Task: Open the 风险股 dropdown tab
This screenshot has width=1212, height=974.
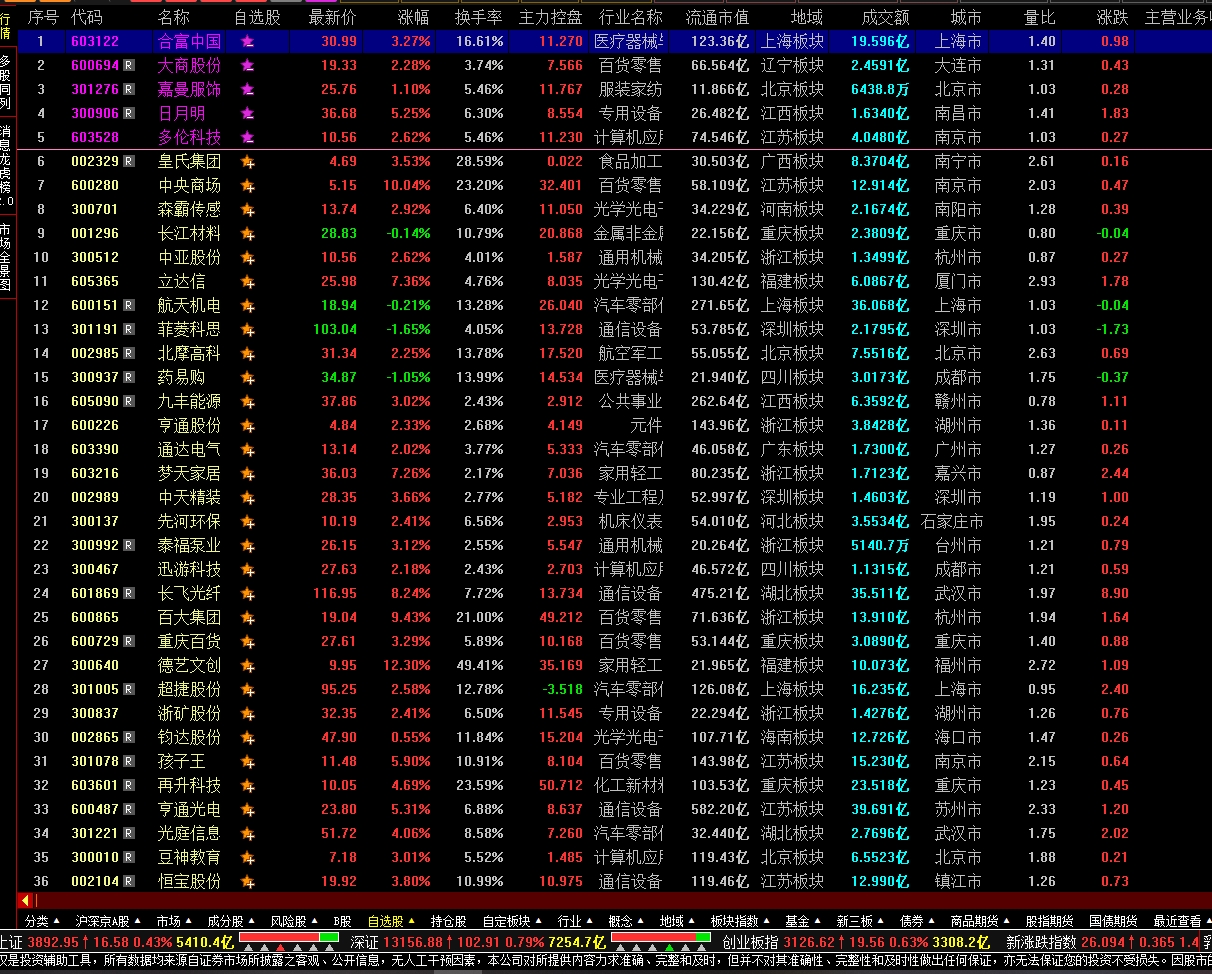Action: 295,921
